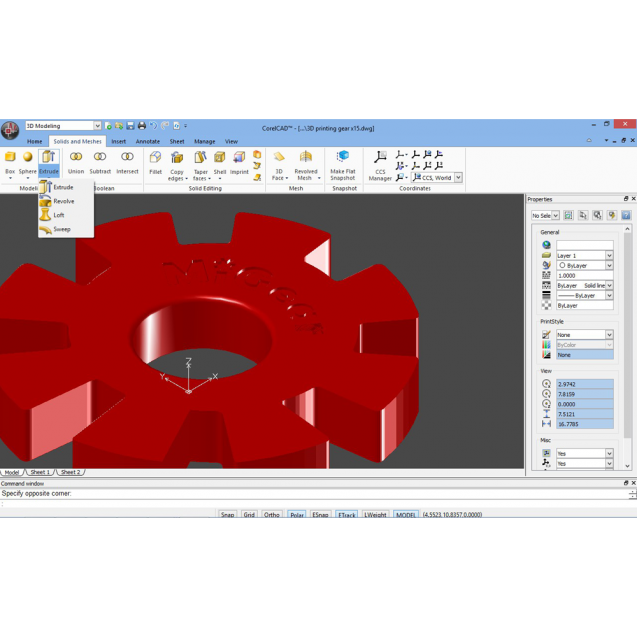Click the Redo arrow icon

[x=165, y=126]
